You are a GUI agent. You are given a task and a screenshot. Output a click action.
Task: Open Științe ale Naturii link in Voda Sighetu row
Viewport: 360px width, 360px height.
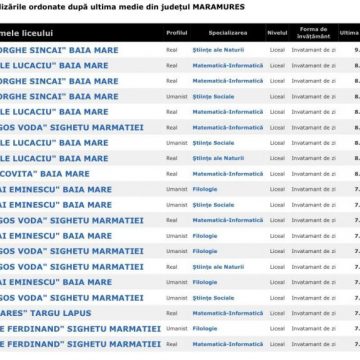coord(218,267)
